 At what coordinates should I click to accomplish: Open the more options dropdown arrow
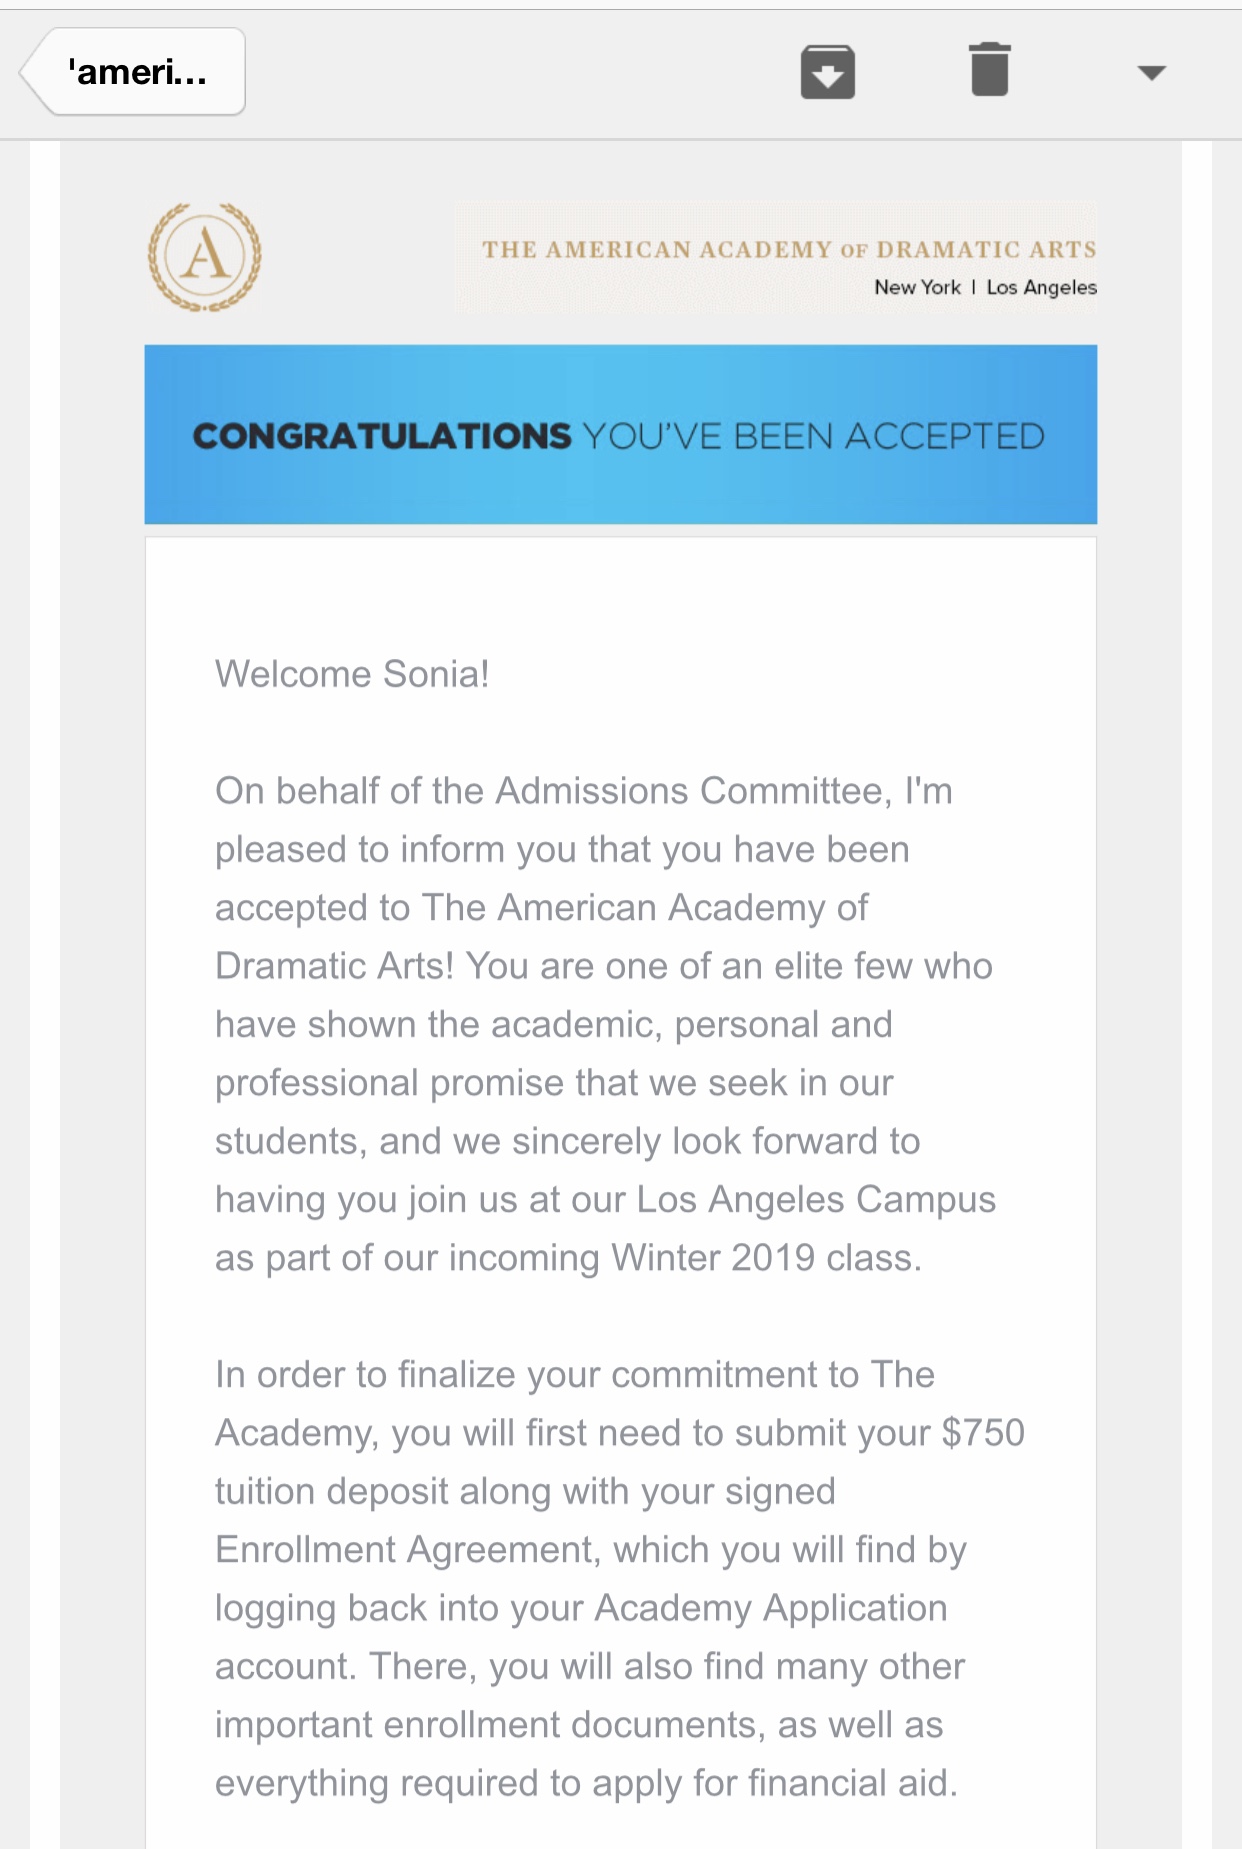(x=1152, y=73)
